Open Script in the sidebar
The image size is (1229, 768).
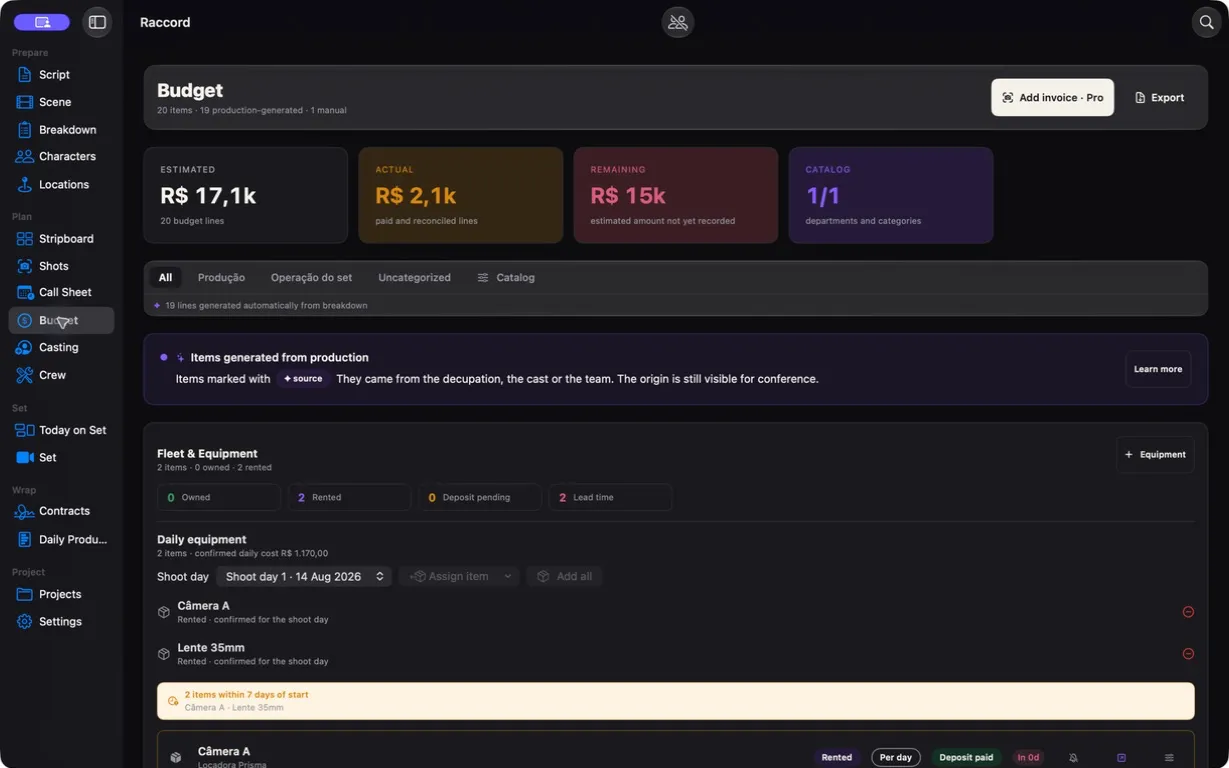[61, 75]
